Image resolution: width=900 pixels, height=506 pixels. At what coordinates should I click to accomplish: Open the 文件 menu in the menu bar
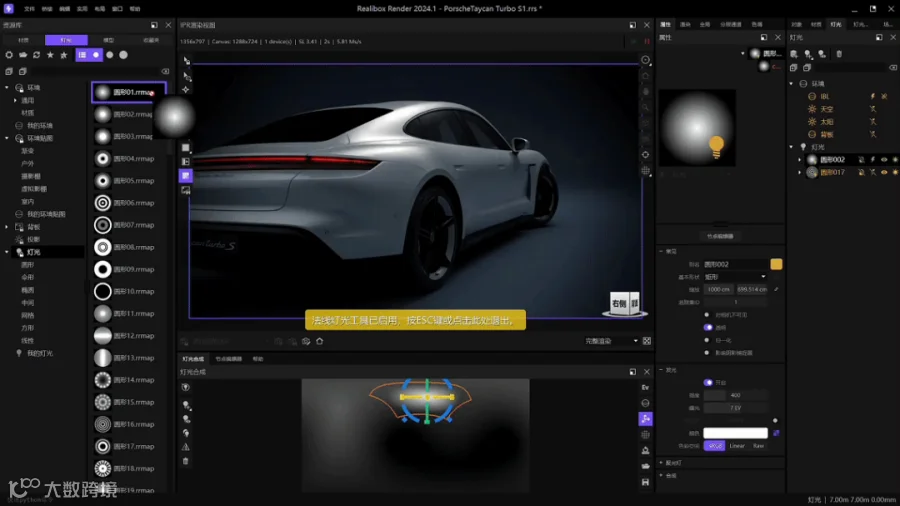29,8
